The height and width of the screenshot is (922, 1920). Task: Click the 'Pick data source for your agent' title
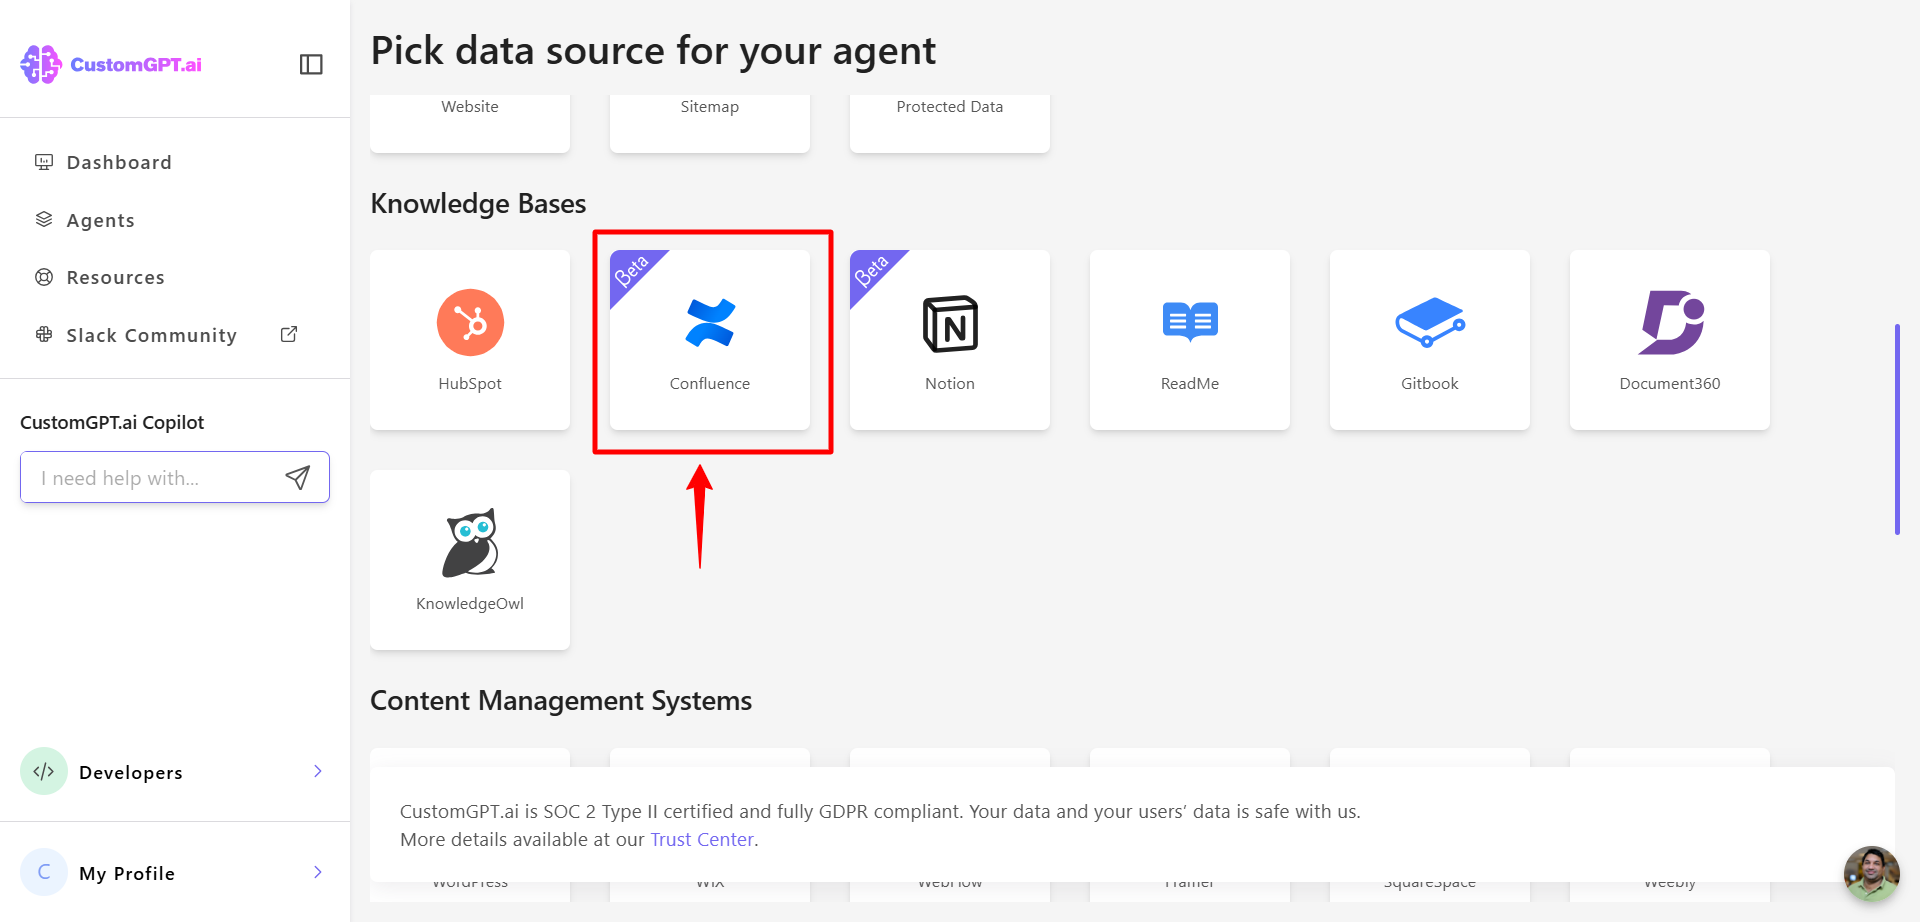[653, 50]
